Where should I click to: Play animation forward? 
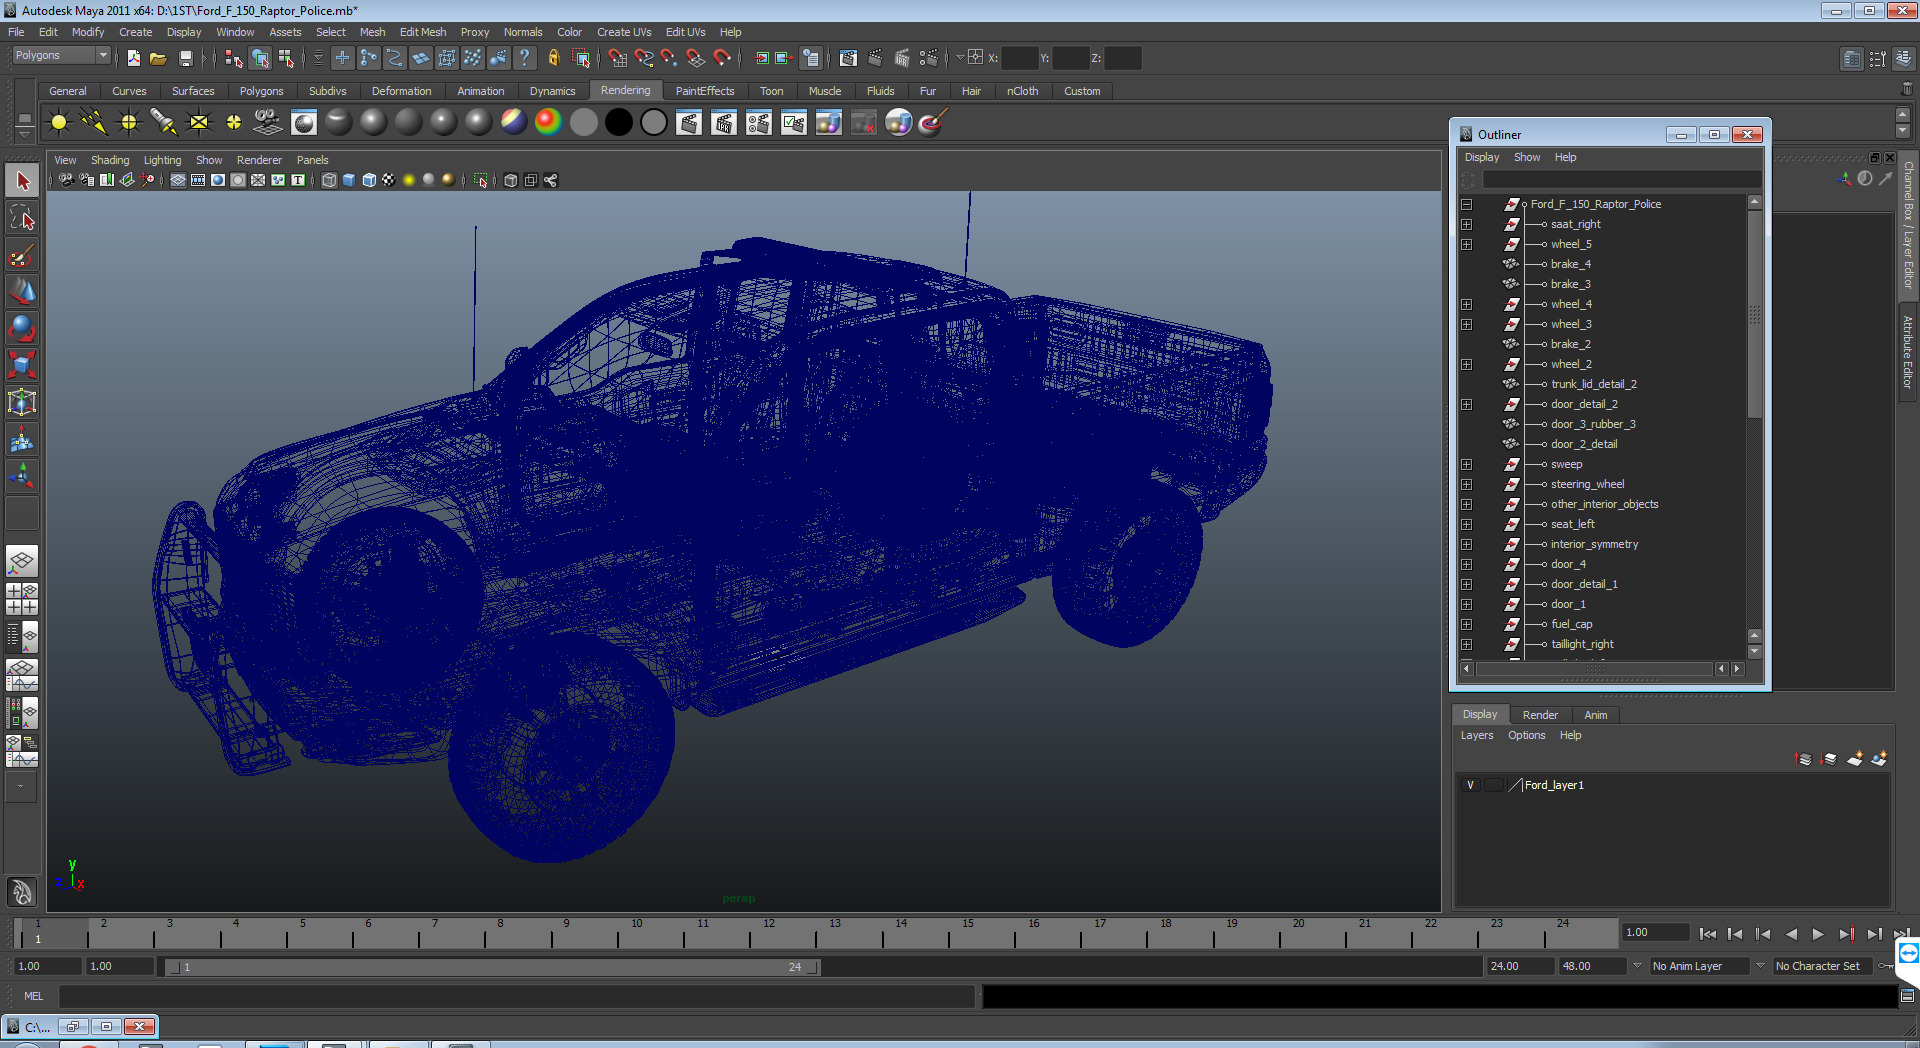point(1818,934)
